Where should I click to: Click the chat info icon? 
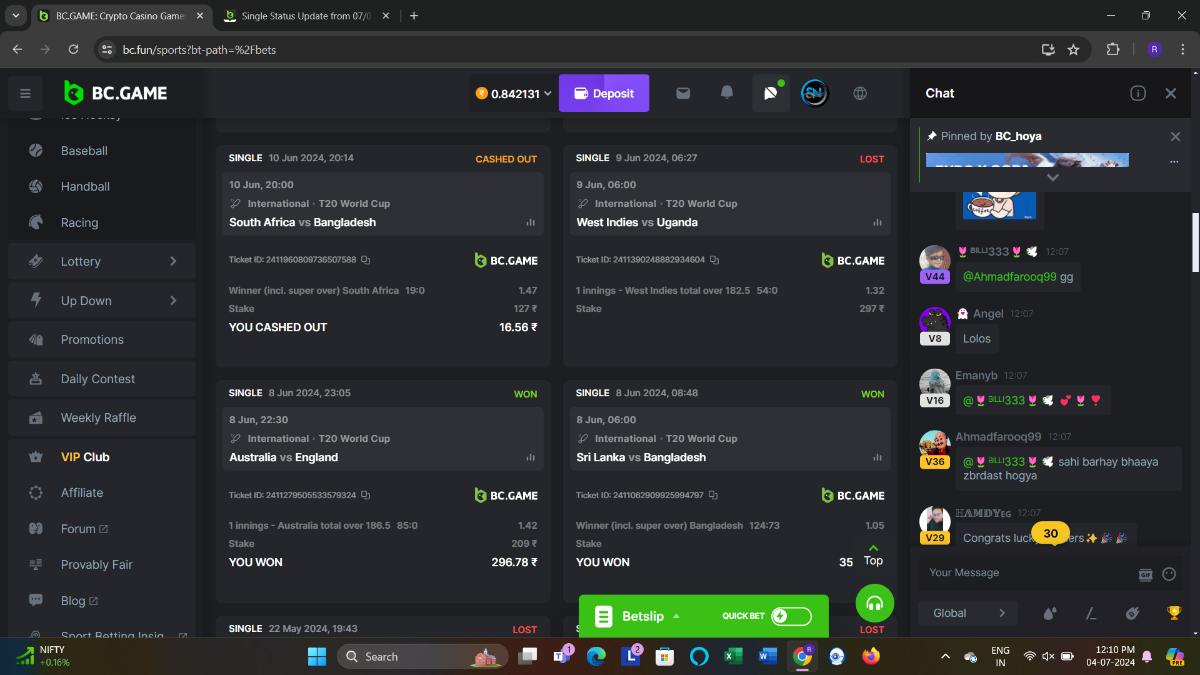pyautogui.click(x=1138, y=93)
